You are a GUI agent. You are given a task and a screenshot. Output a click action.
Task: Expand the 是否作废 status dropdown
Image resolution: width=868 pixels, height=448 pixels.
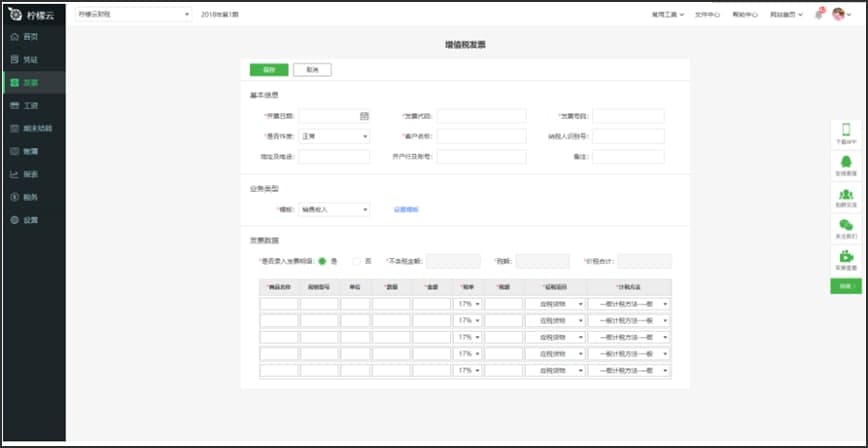point(334,136)
